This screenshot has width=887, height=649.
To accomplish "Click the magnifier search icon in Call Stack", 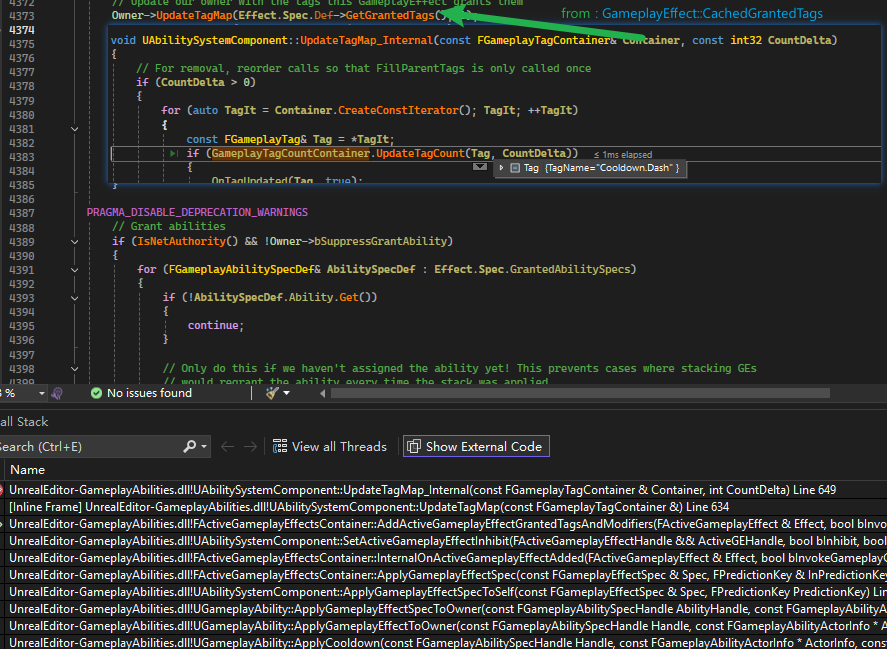I will tap(190, 446).
